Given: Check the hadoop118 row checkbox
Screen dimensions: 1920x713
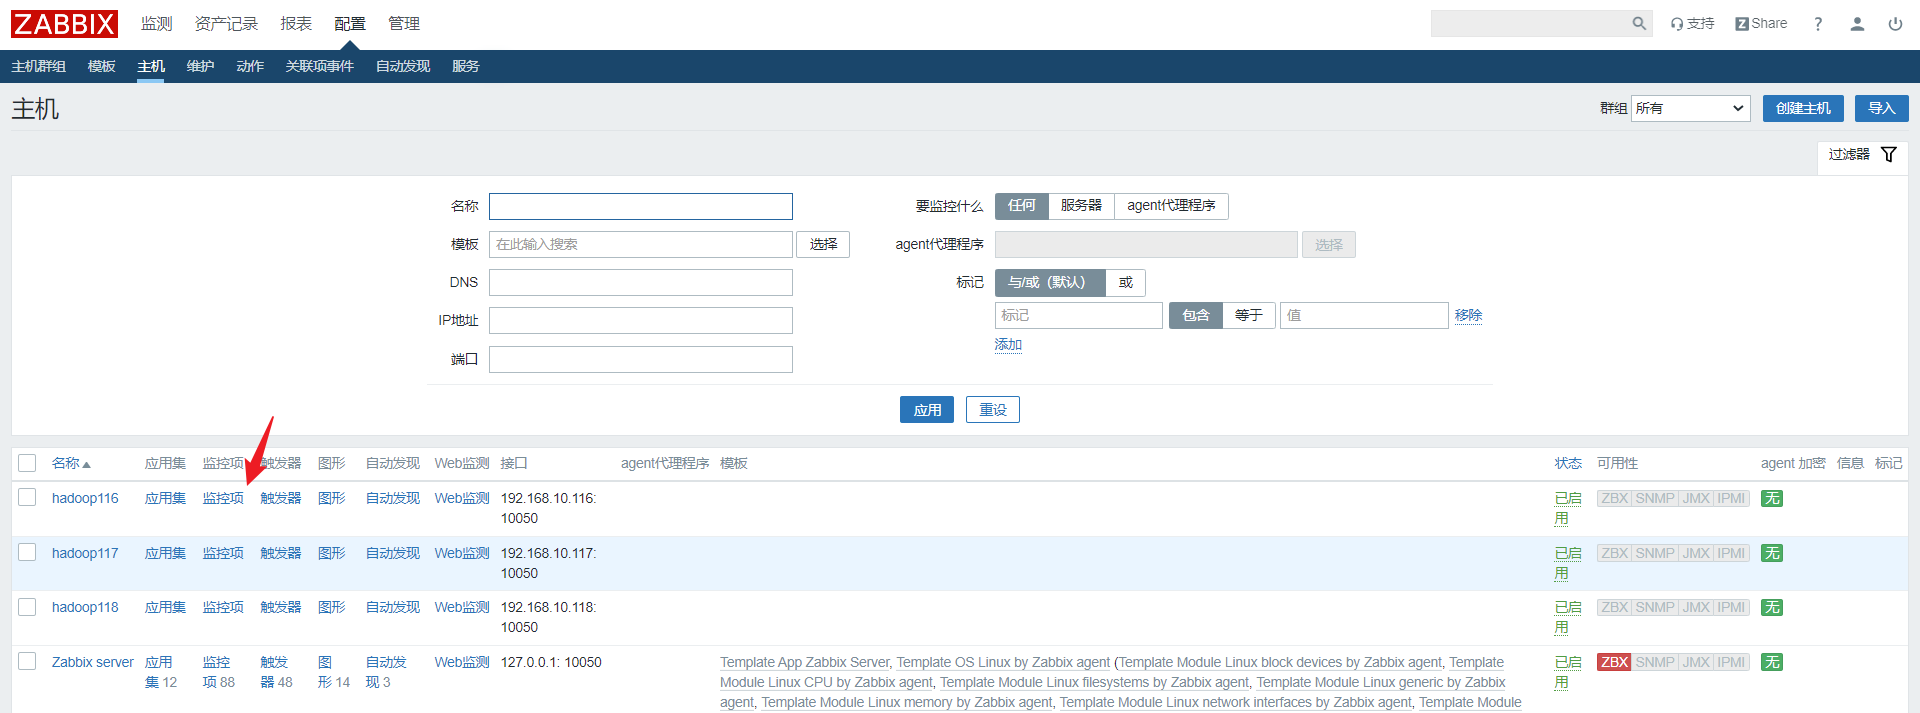Looking at the screenshot, I should tap(27, 606).
